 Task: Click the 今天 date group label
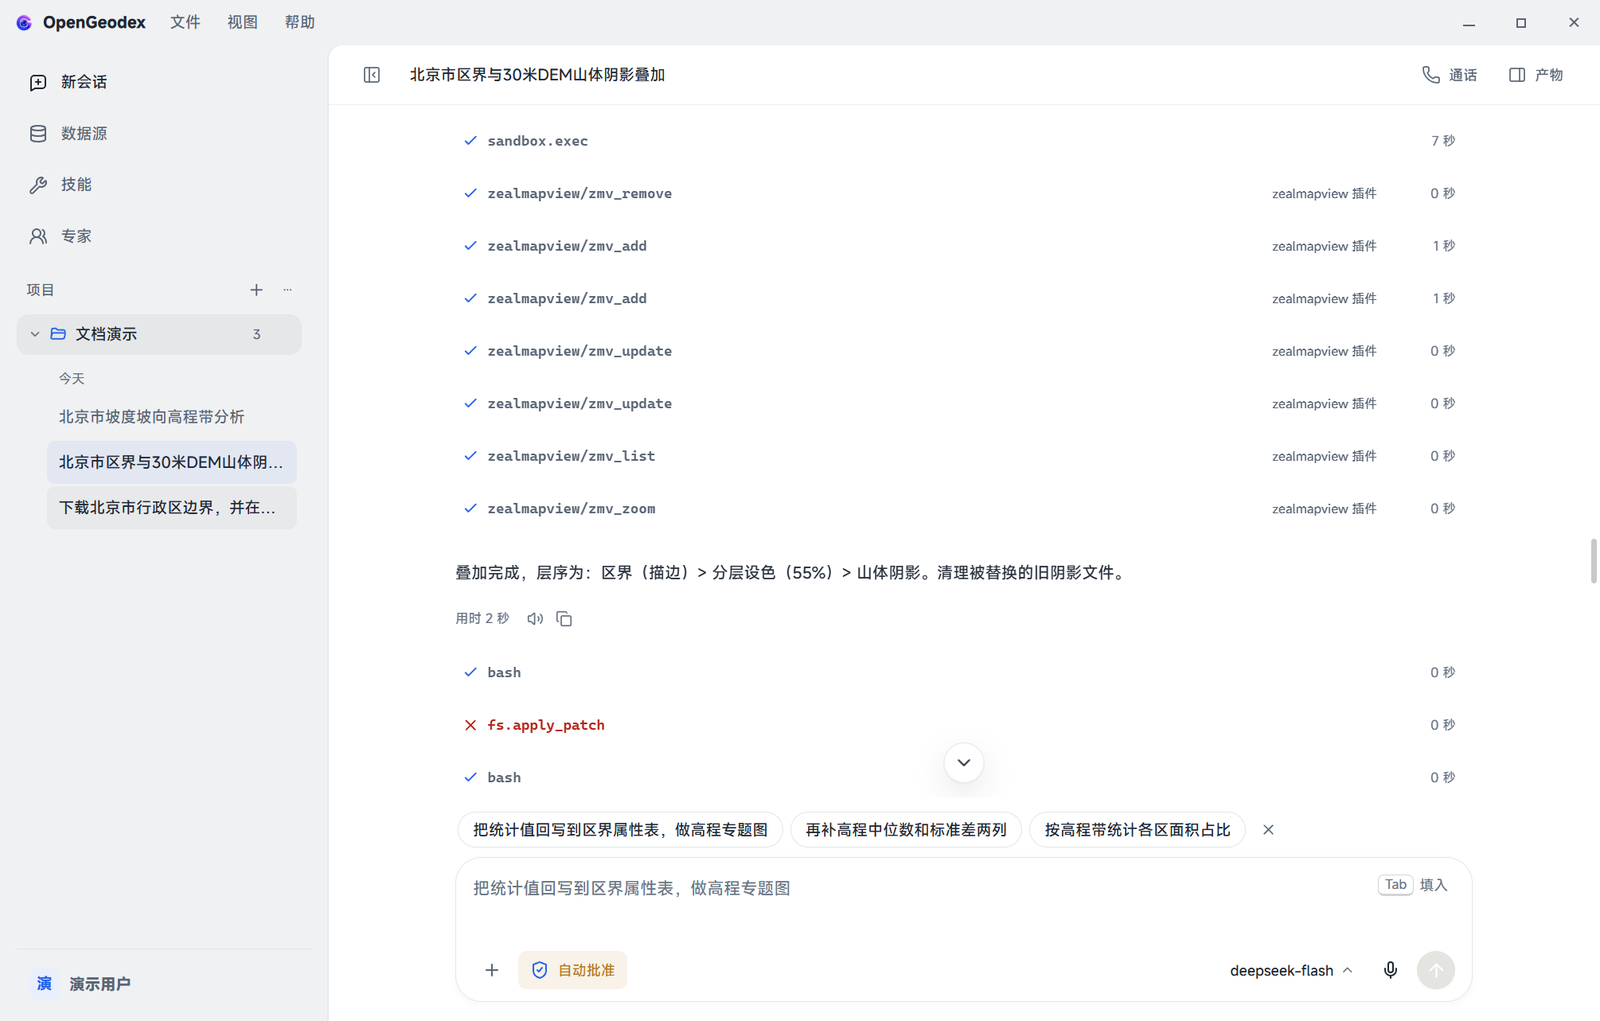(72, 379)
